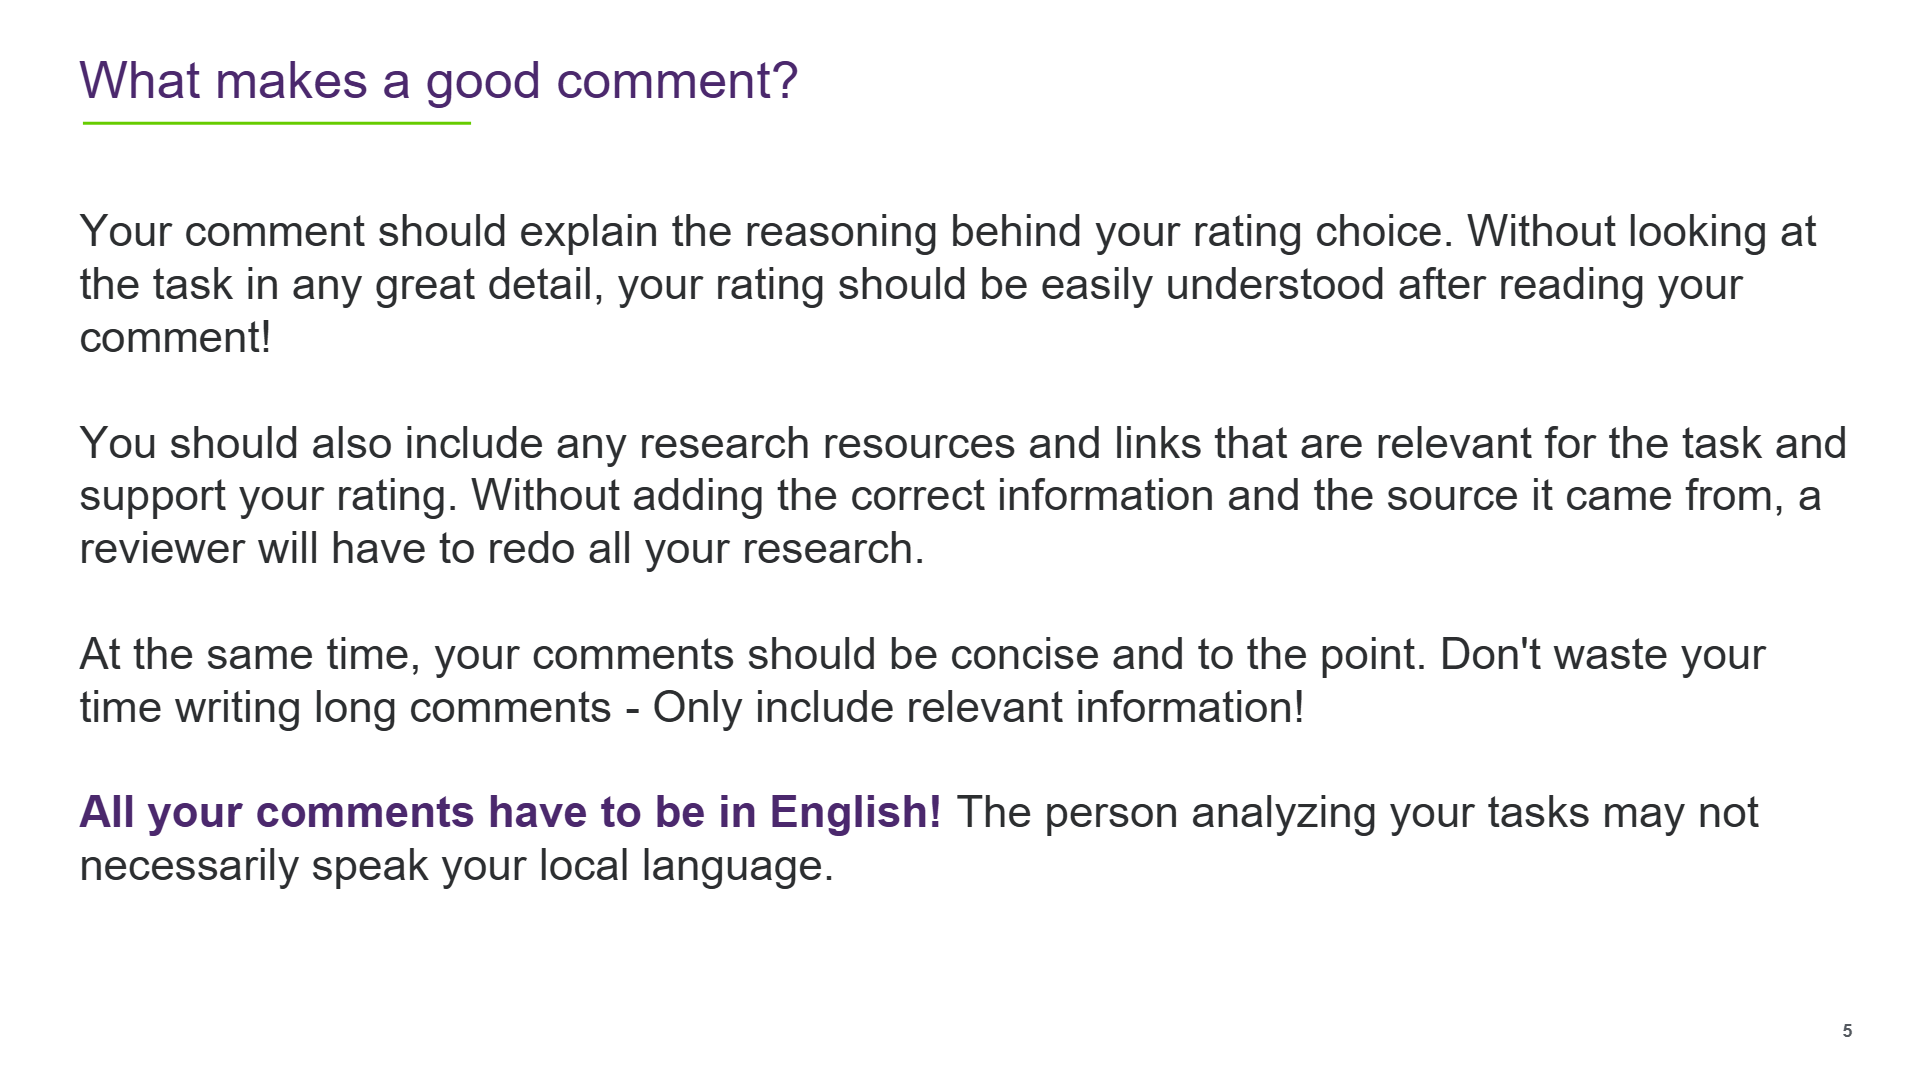Select the bold text 'All your comments have to be in English!'
The width and height of the screenshot is (1920, 1080).
click(x=511, y=812)
